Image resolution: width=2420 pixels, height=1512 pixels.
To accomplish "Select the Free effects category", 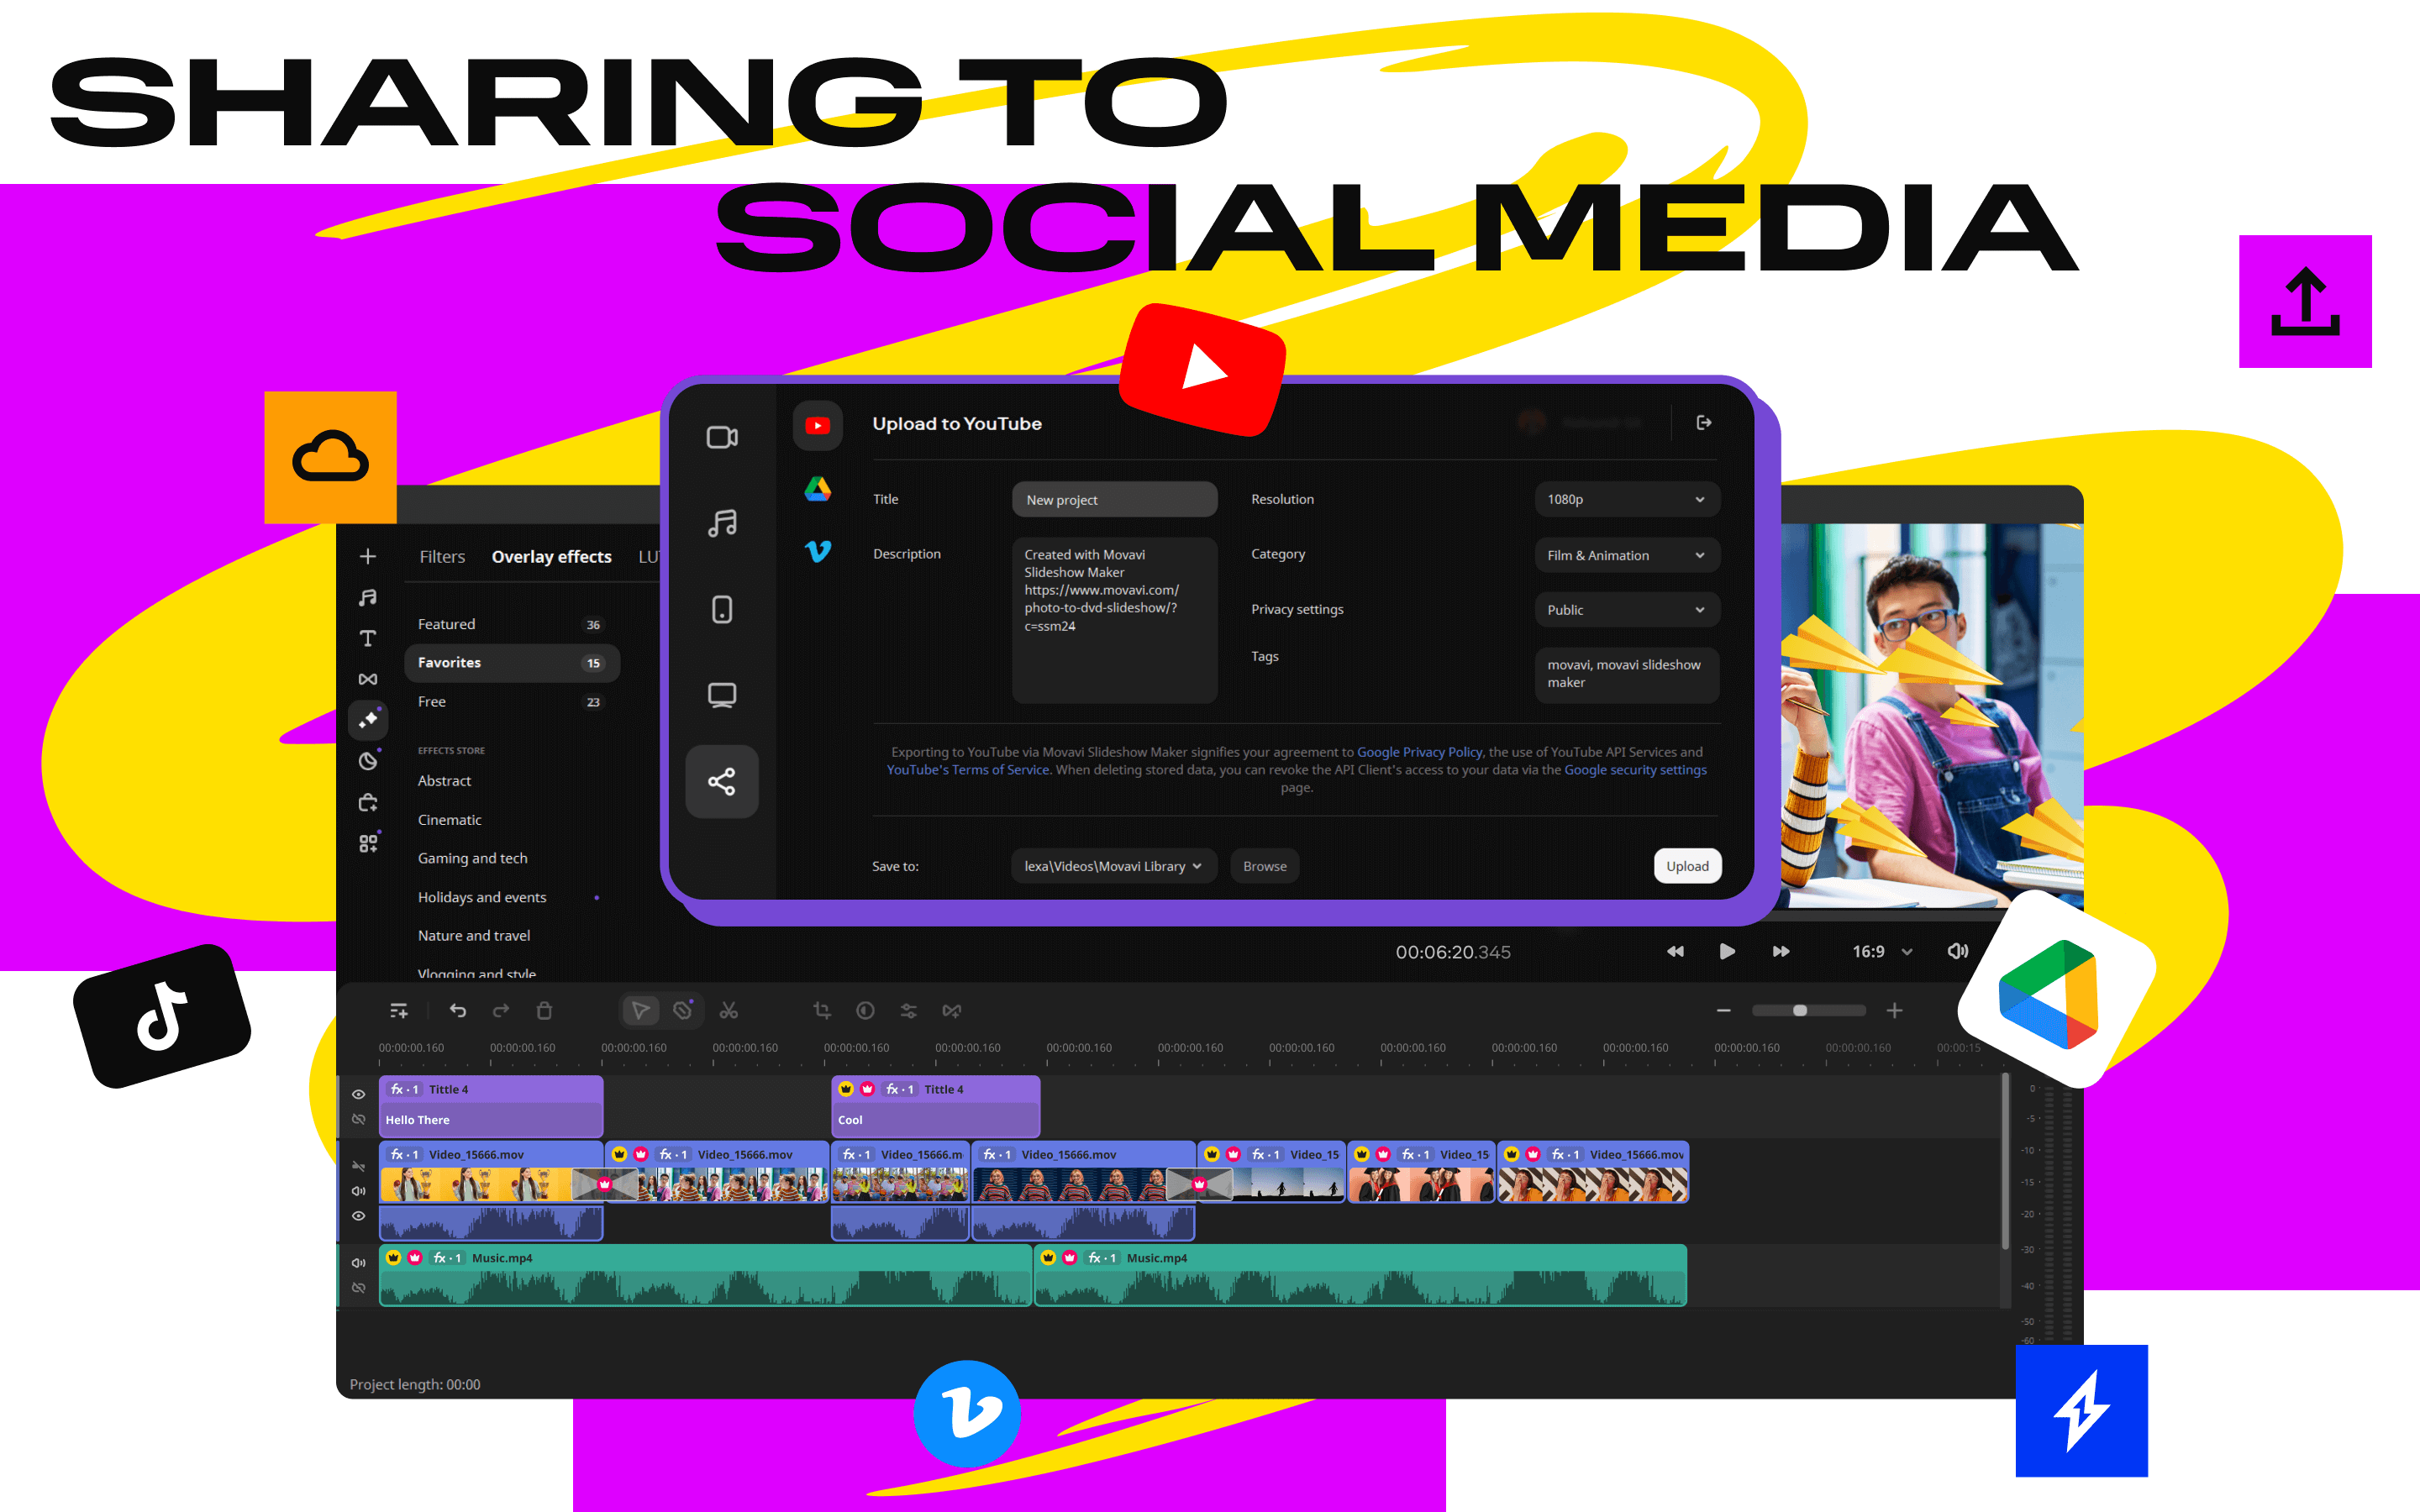I will click(x=511, y=702).
